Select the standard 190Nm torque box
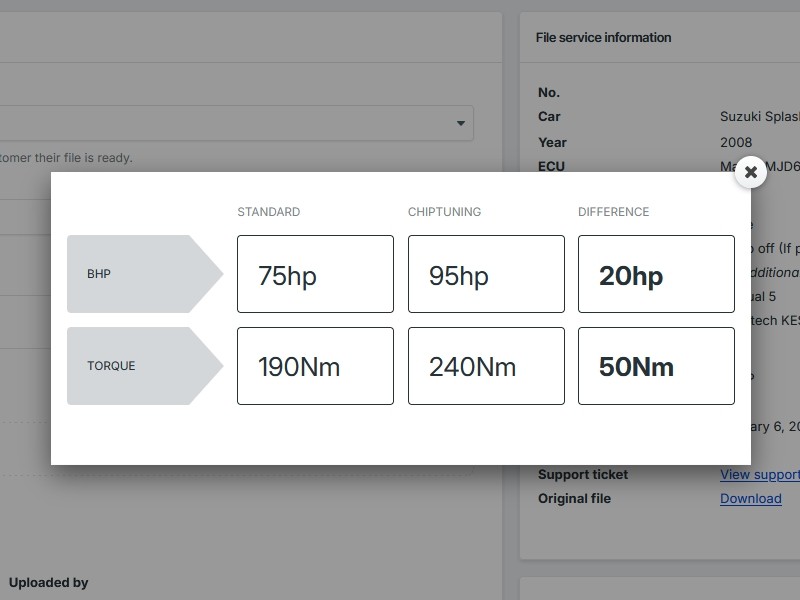800x600 pixels. point(315,366)
